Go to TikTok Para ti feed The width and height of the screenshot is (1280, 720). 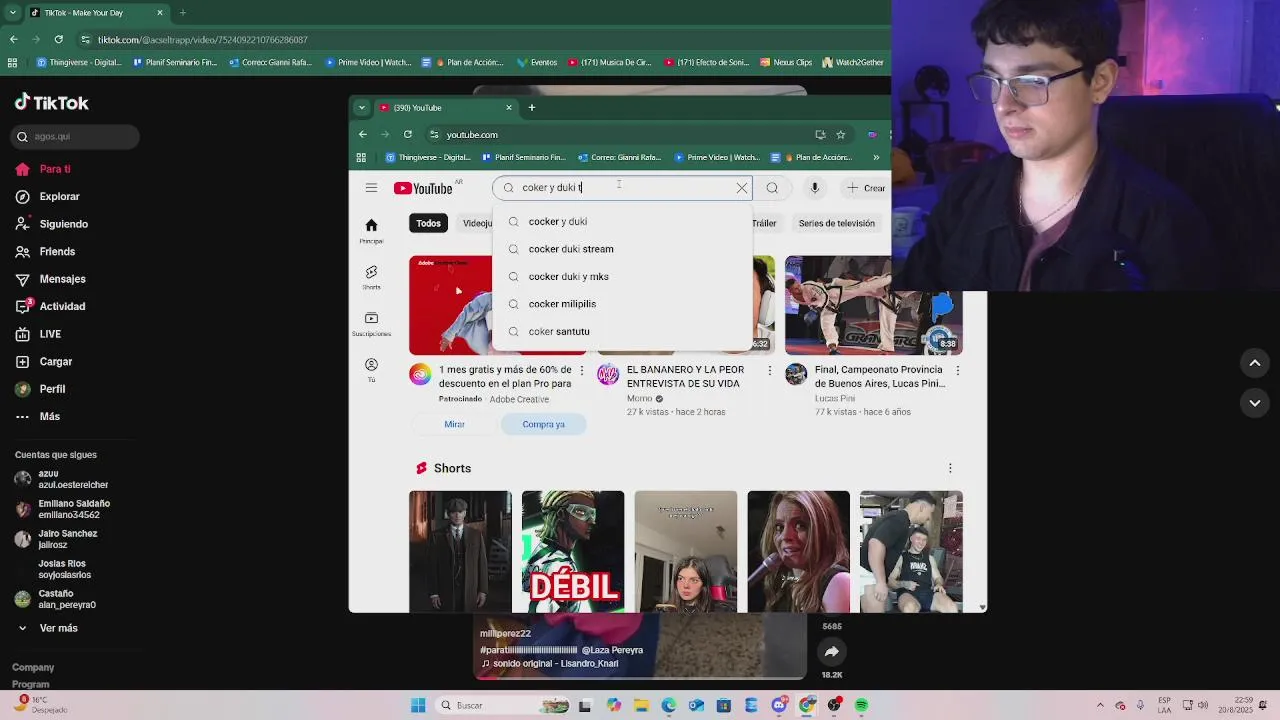pyautogui.click(x=43, y=169)
